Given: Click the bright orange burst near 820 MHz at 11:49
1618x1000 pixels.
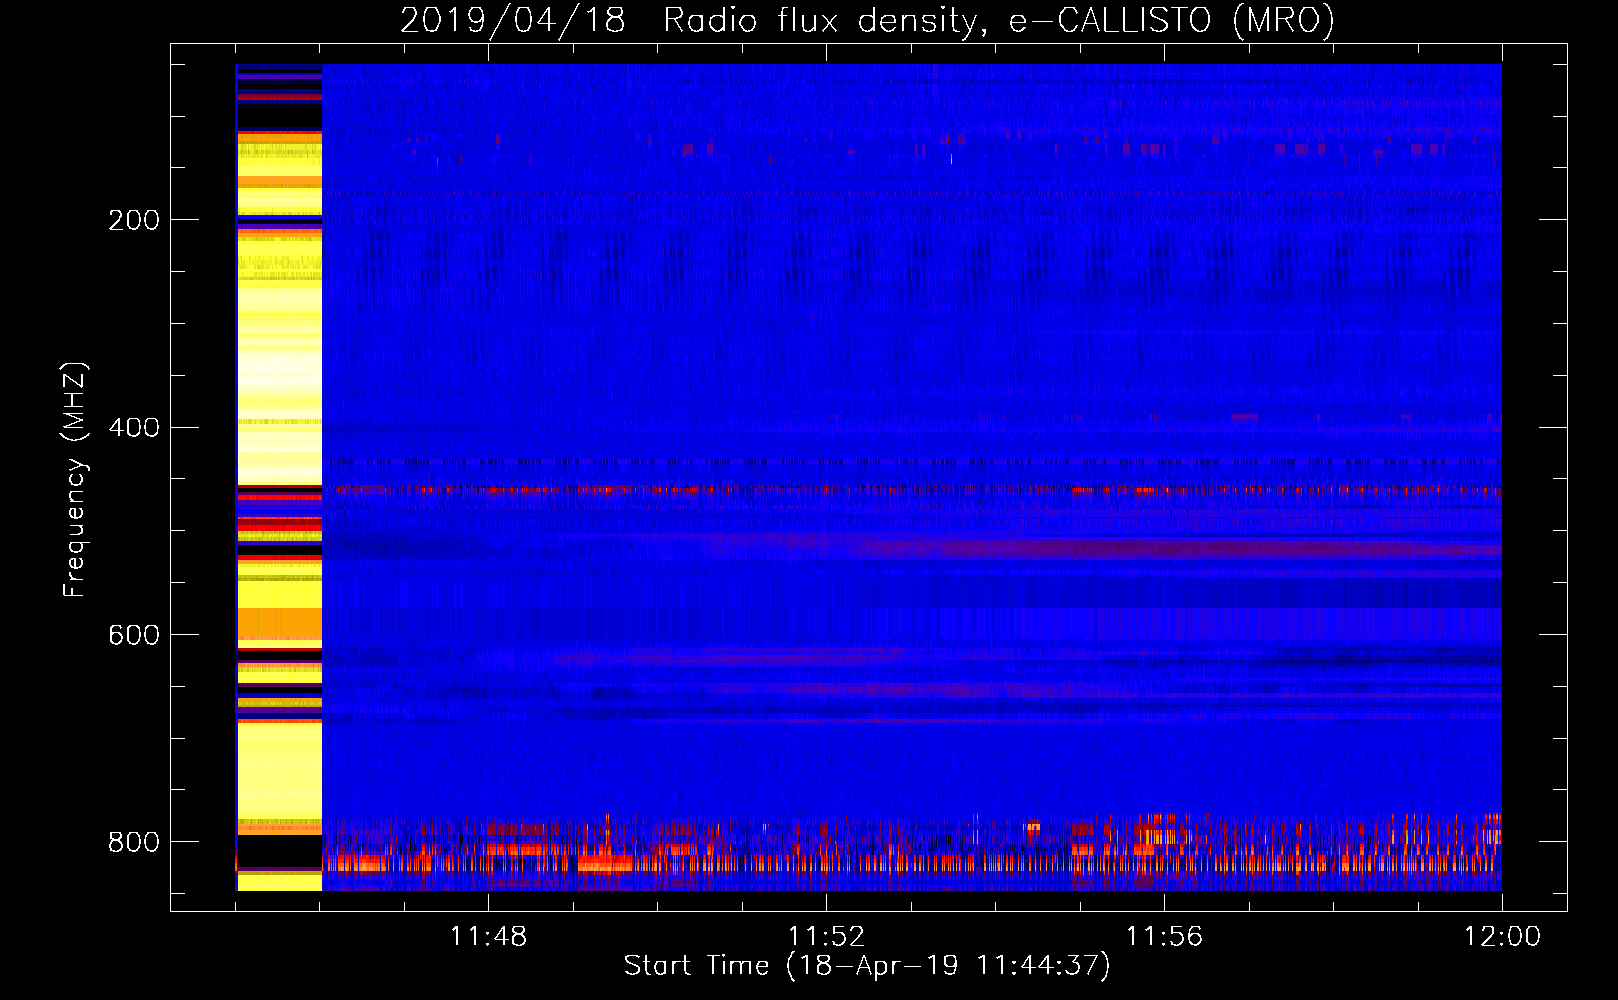Looking at the screenshot, I should coord(605,862).
